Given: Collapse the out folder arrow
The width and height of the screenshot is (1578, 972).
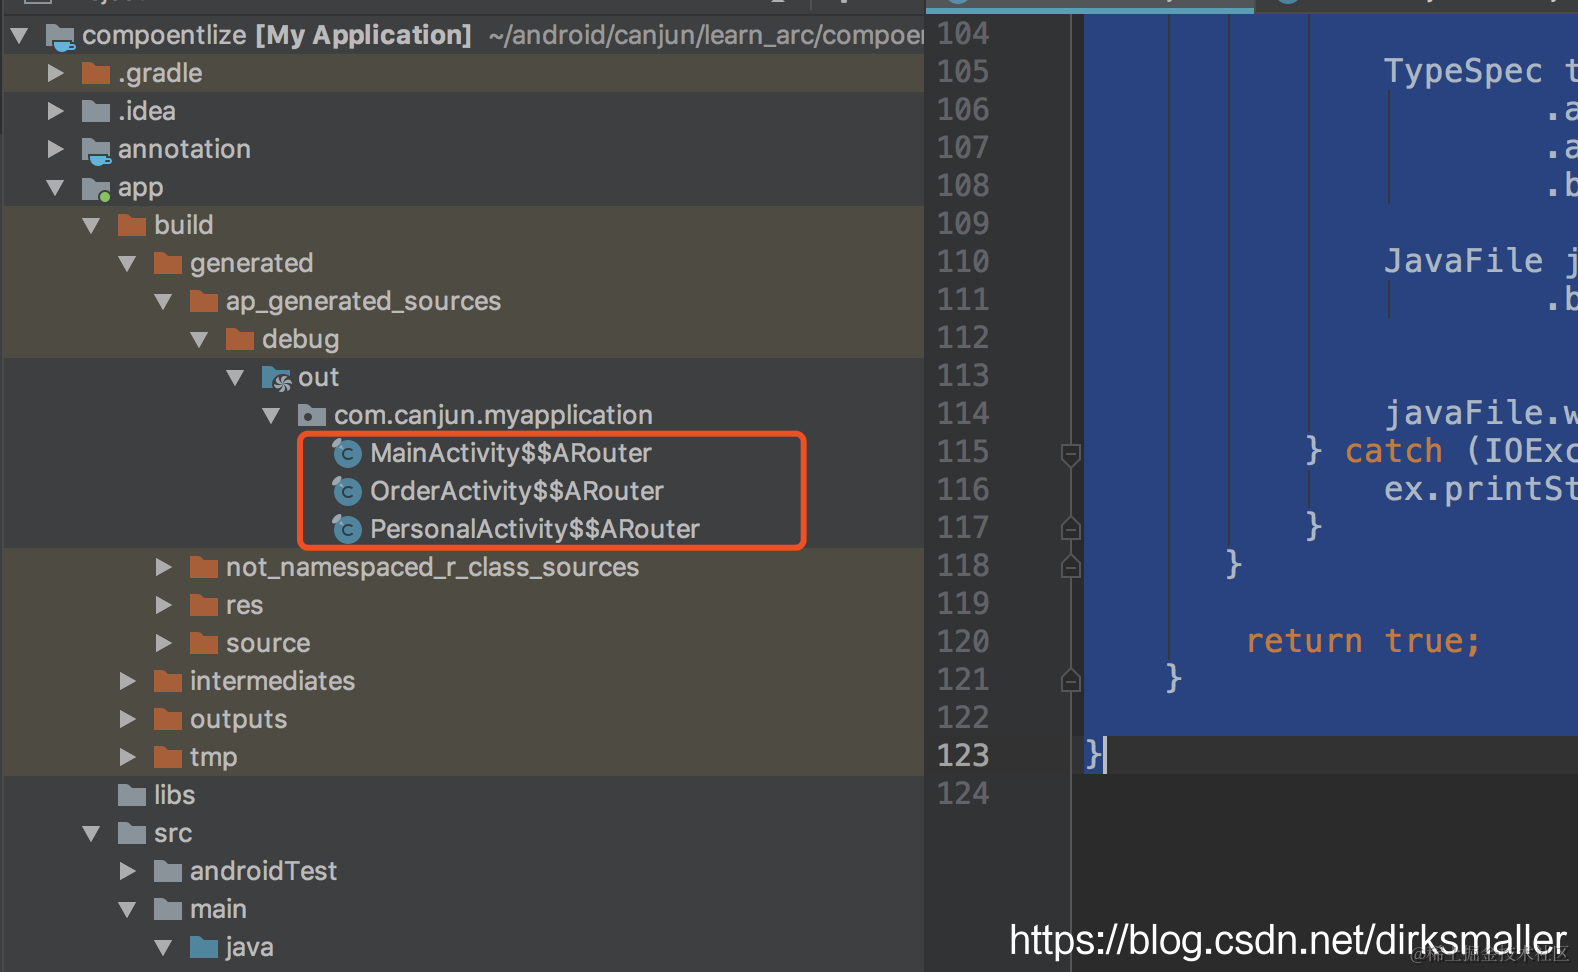Looking at the screenshot, I should click(x=236, y=377).
